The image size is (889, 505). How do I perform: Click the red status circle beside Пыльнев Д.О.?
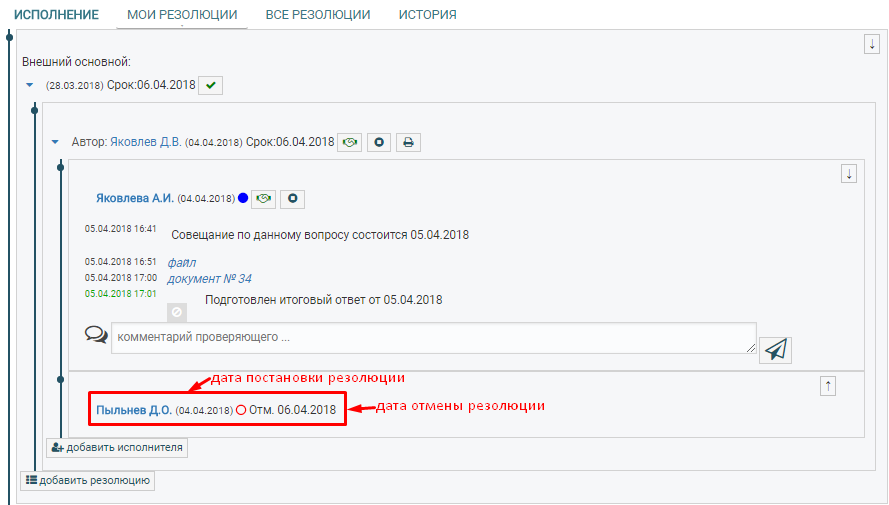[x=241, y=410]
